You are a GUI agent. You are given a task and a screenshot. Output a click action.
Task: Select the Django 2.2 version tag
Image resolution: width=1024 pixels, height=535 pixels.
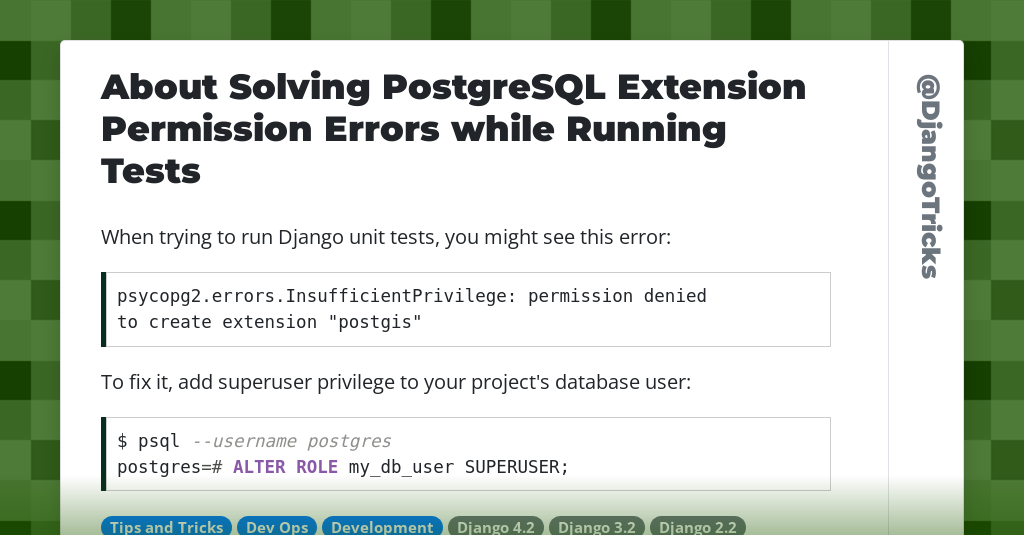[697, 527]
